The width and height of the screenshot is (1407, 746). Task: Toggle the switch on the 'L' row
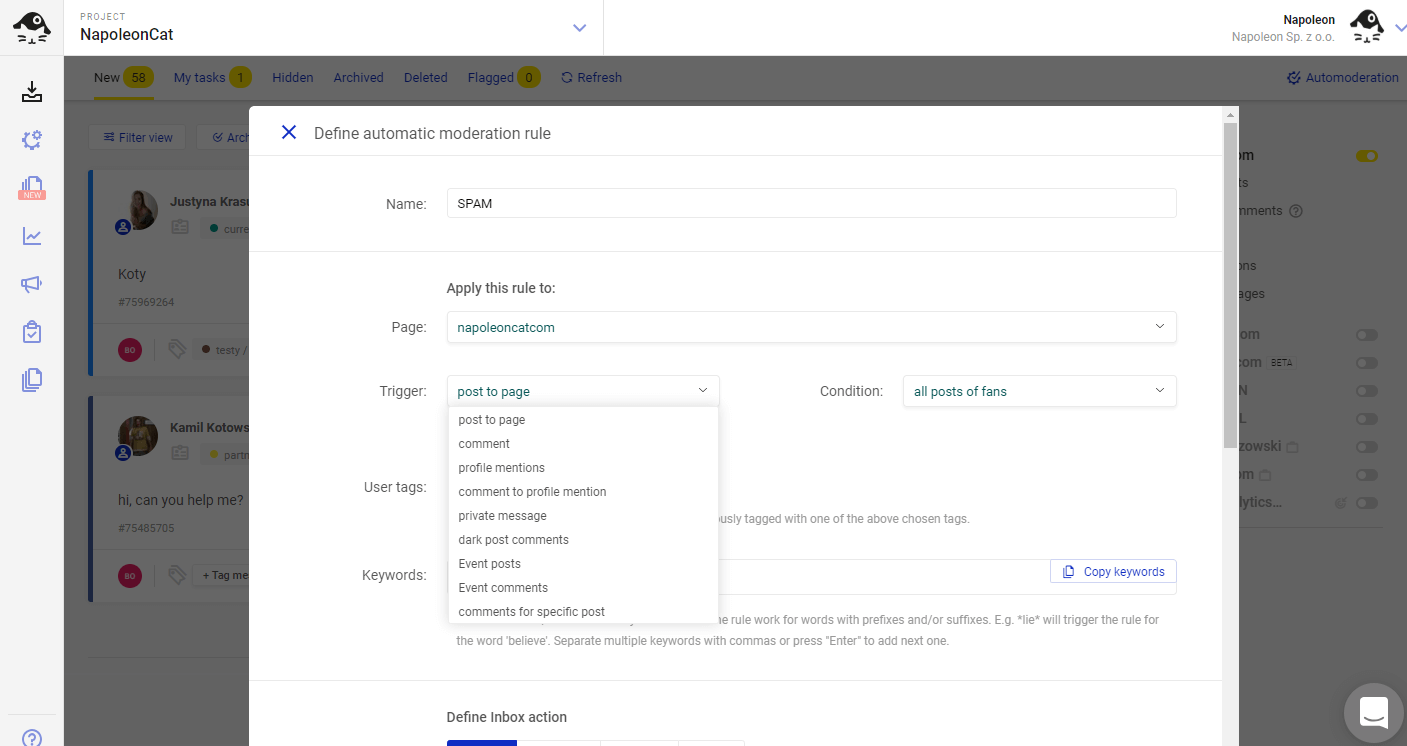click(1367, 419)
